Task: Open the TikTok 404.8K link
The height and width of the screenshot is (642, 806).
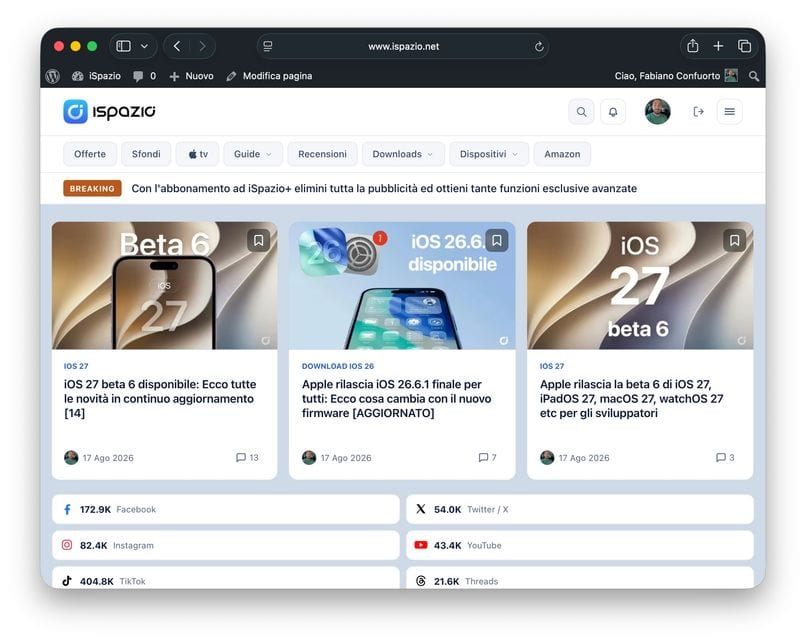Action: 226,578
